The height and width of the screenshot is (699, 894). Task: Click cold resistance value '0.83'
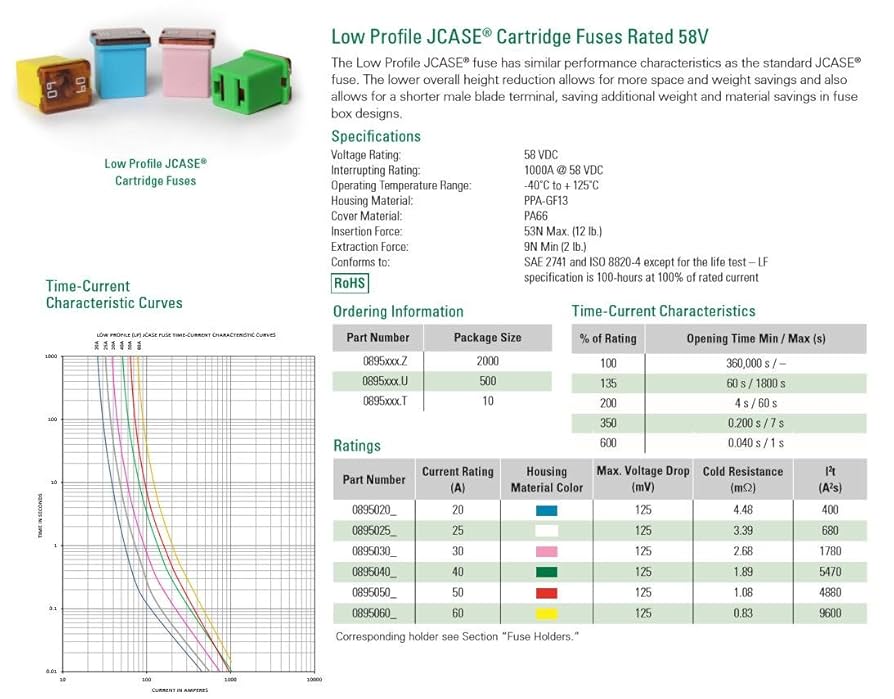coord(743,613)
